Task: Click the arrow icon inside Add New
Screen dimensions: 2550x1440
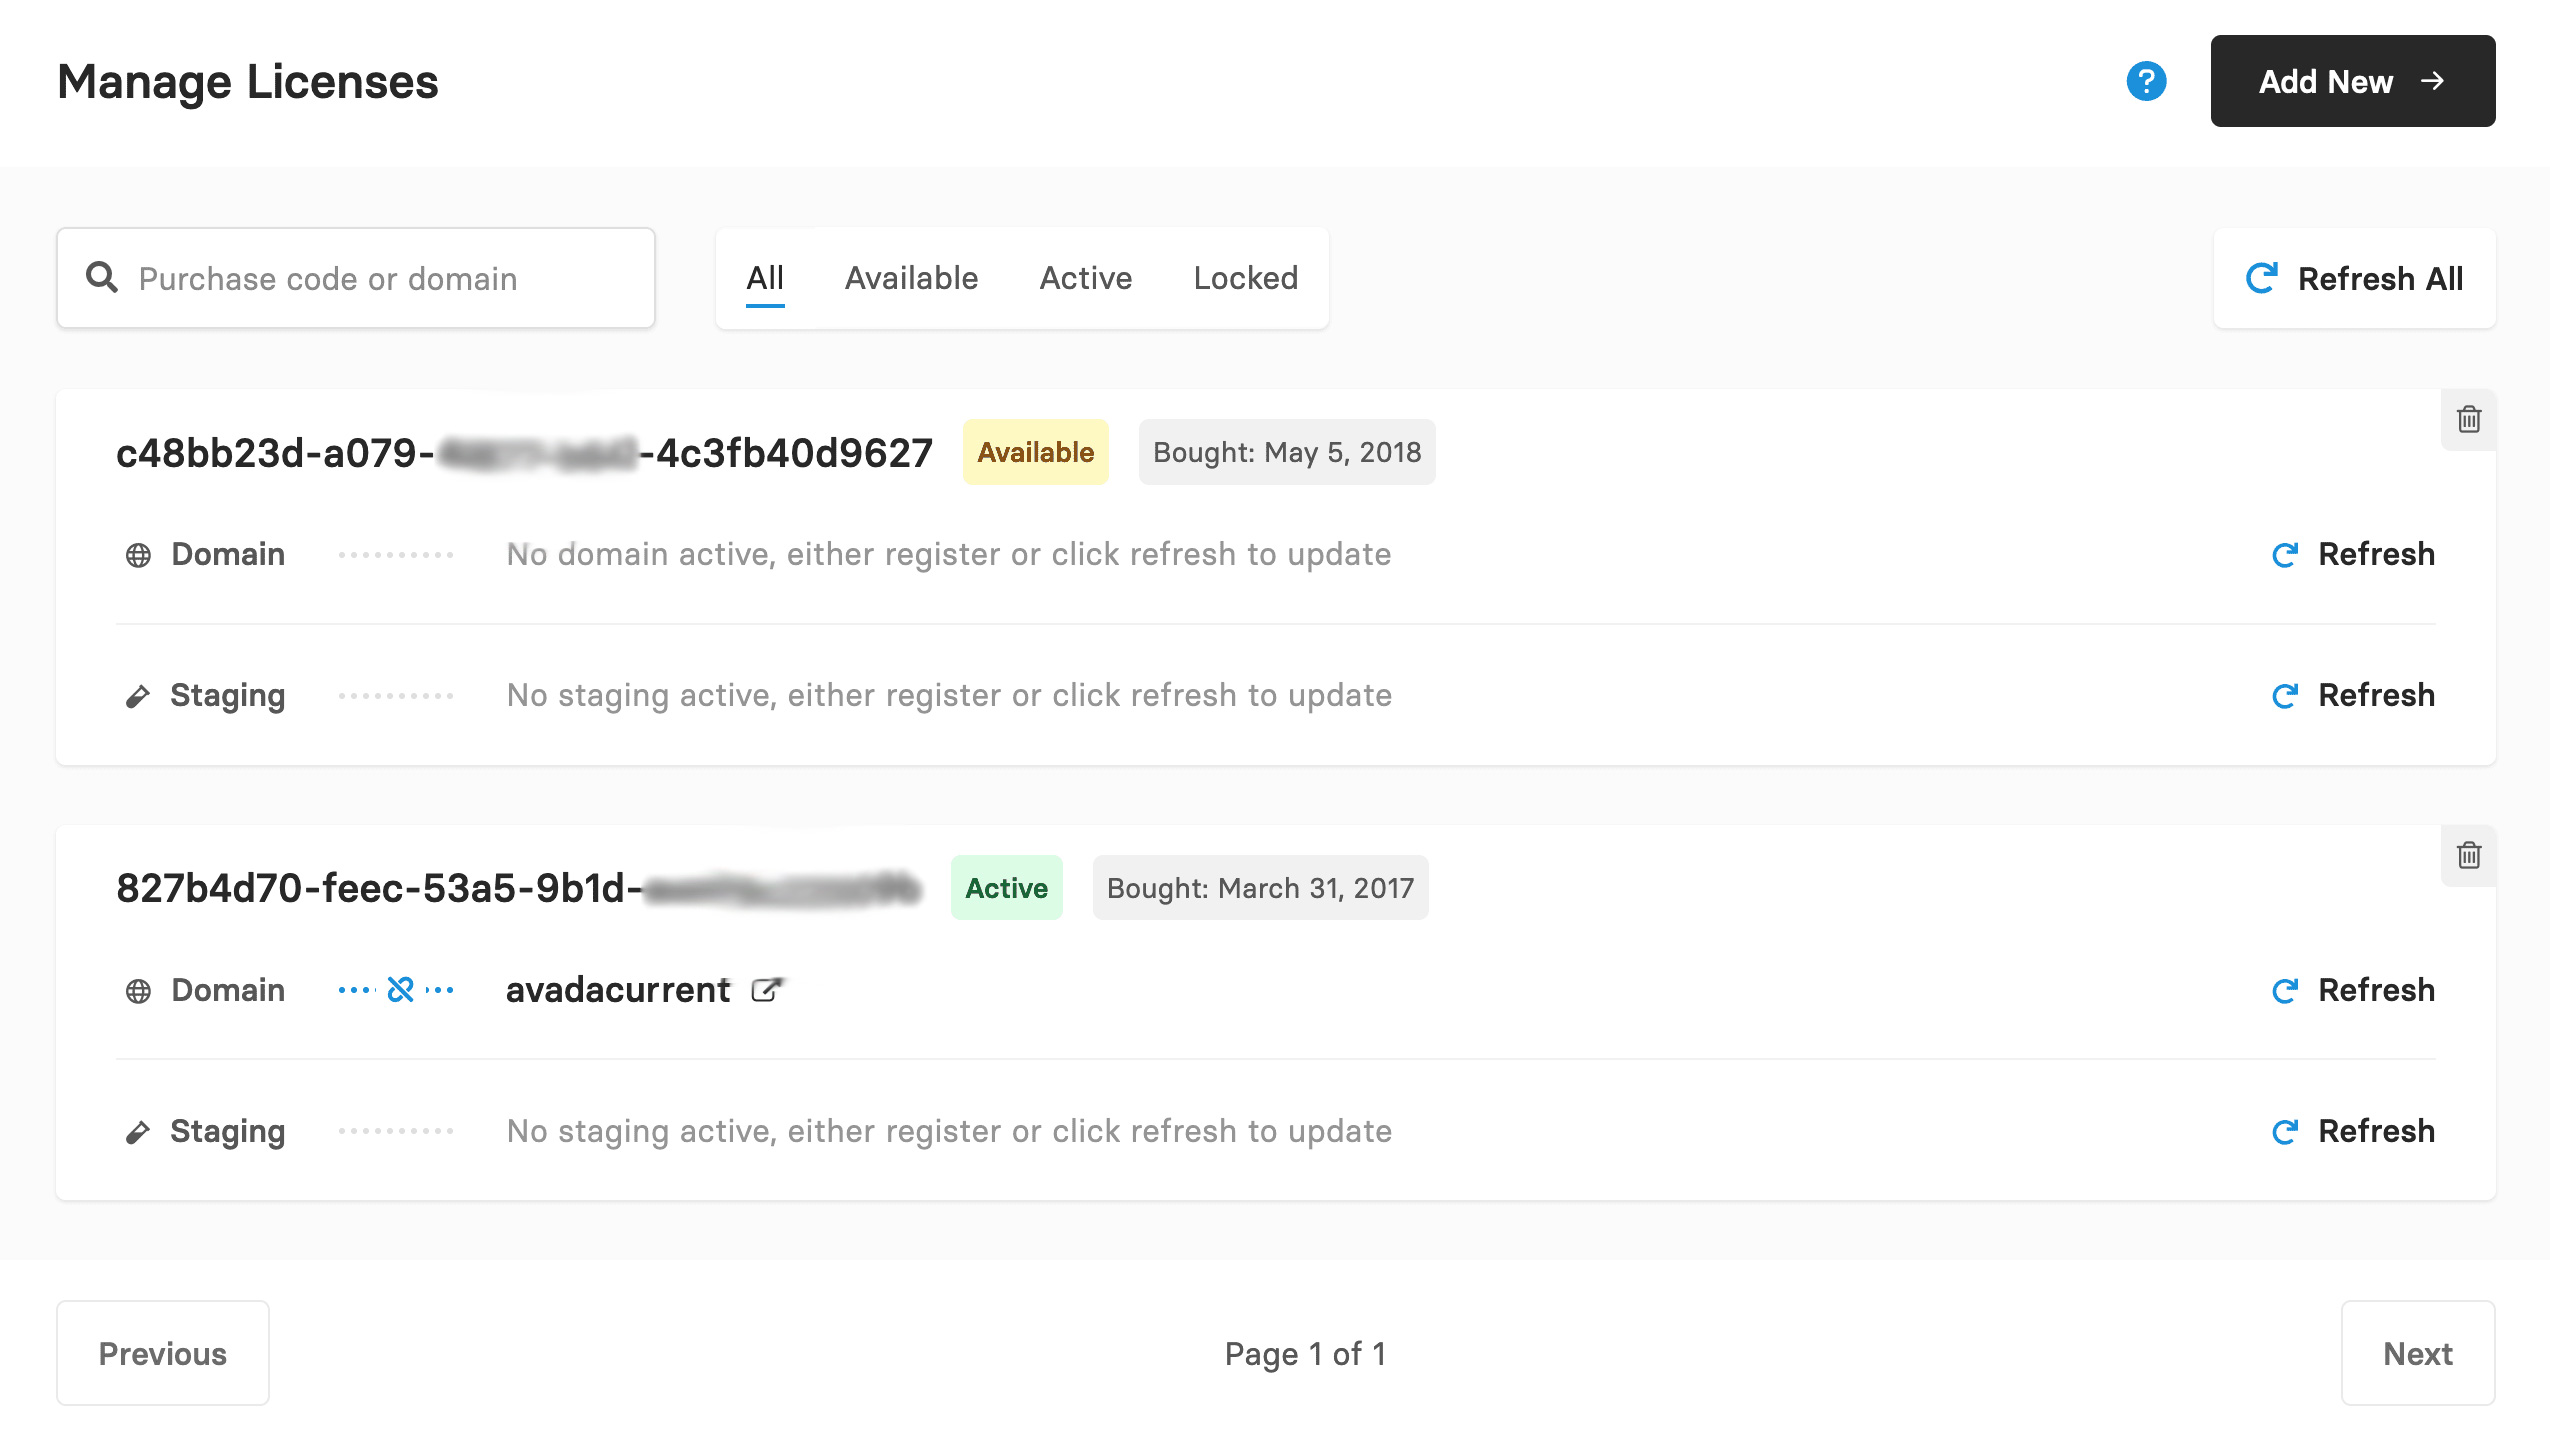Action: pos(2432,81)
